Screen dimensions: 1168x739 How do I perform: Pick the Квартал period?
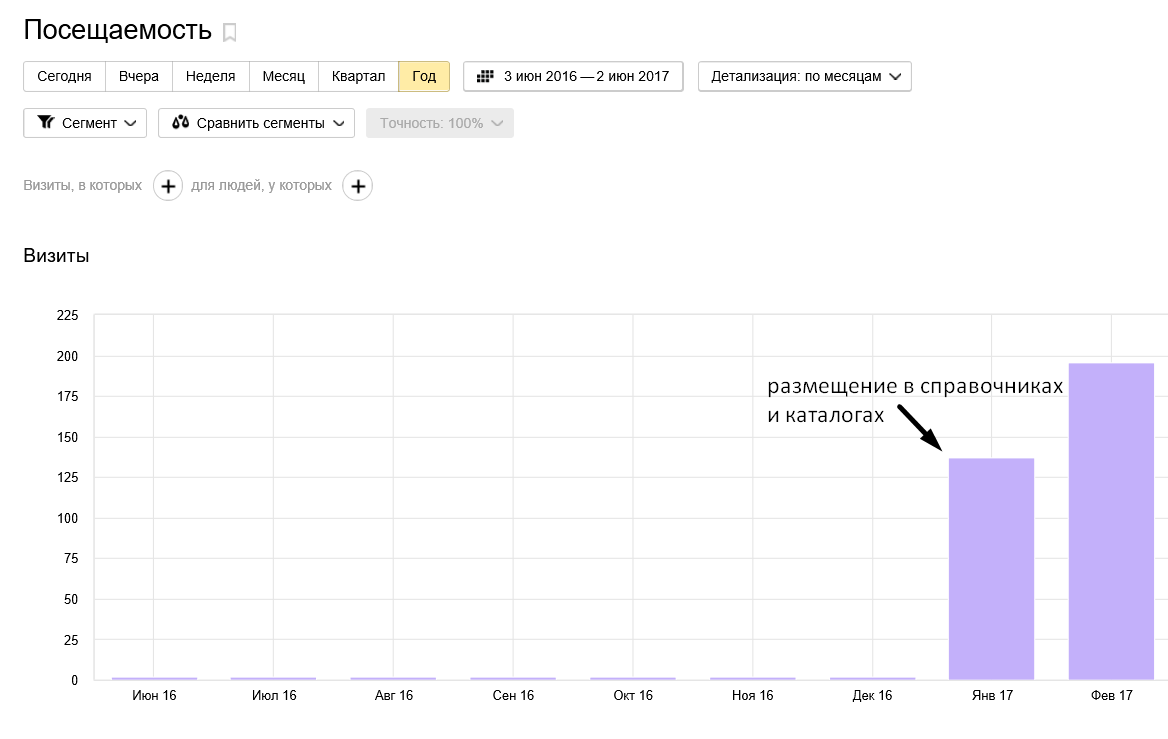tap(358, 76)
